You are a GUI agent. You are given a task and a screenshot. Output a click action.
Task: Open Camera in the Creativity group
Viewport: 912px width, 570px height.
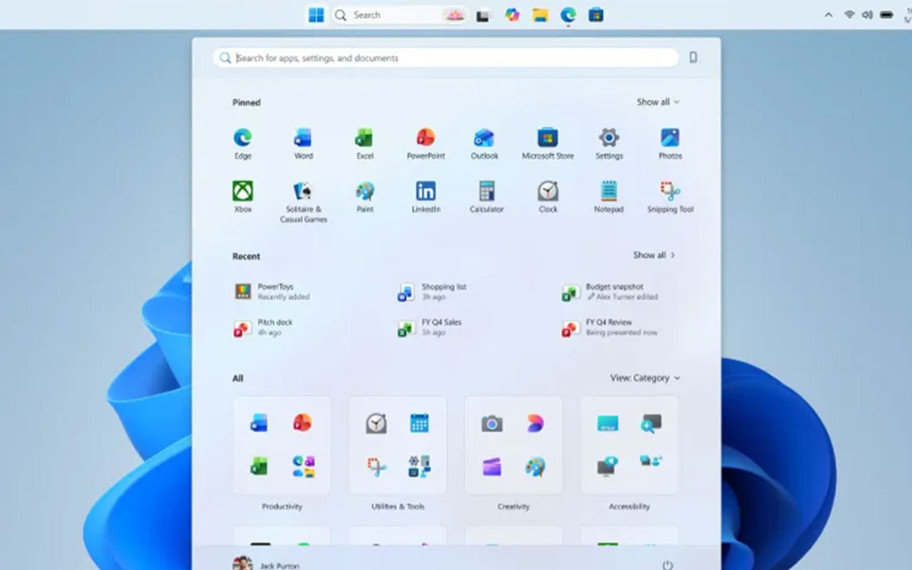pos(491,423)
